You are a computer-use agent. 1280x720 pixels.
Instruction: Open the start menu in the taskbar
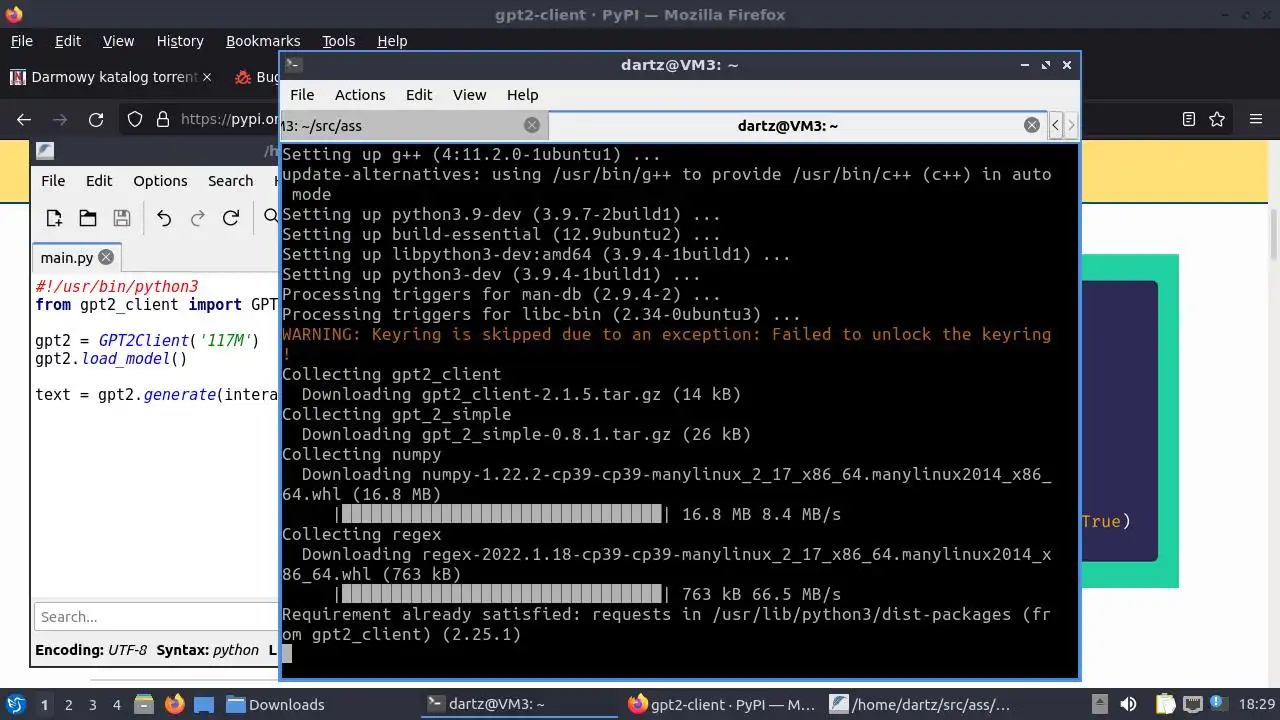click(16, 704)
